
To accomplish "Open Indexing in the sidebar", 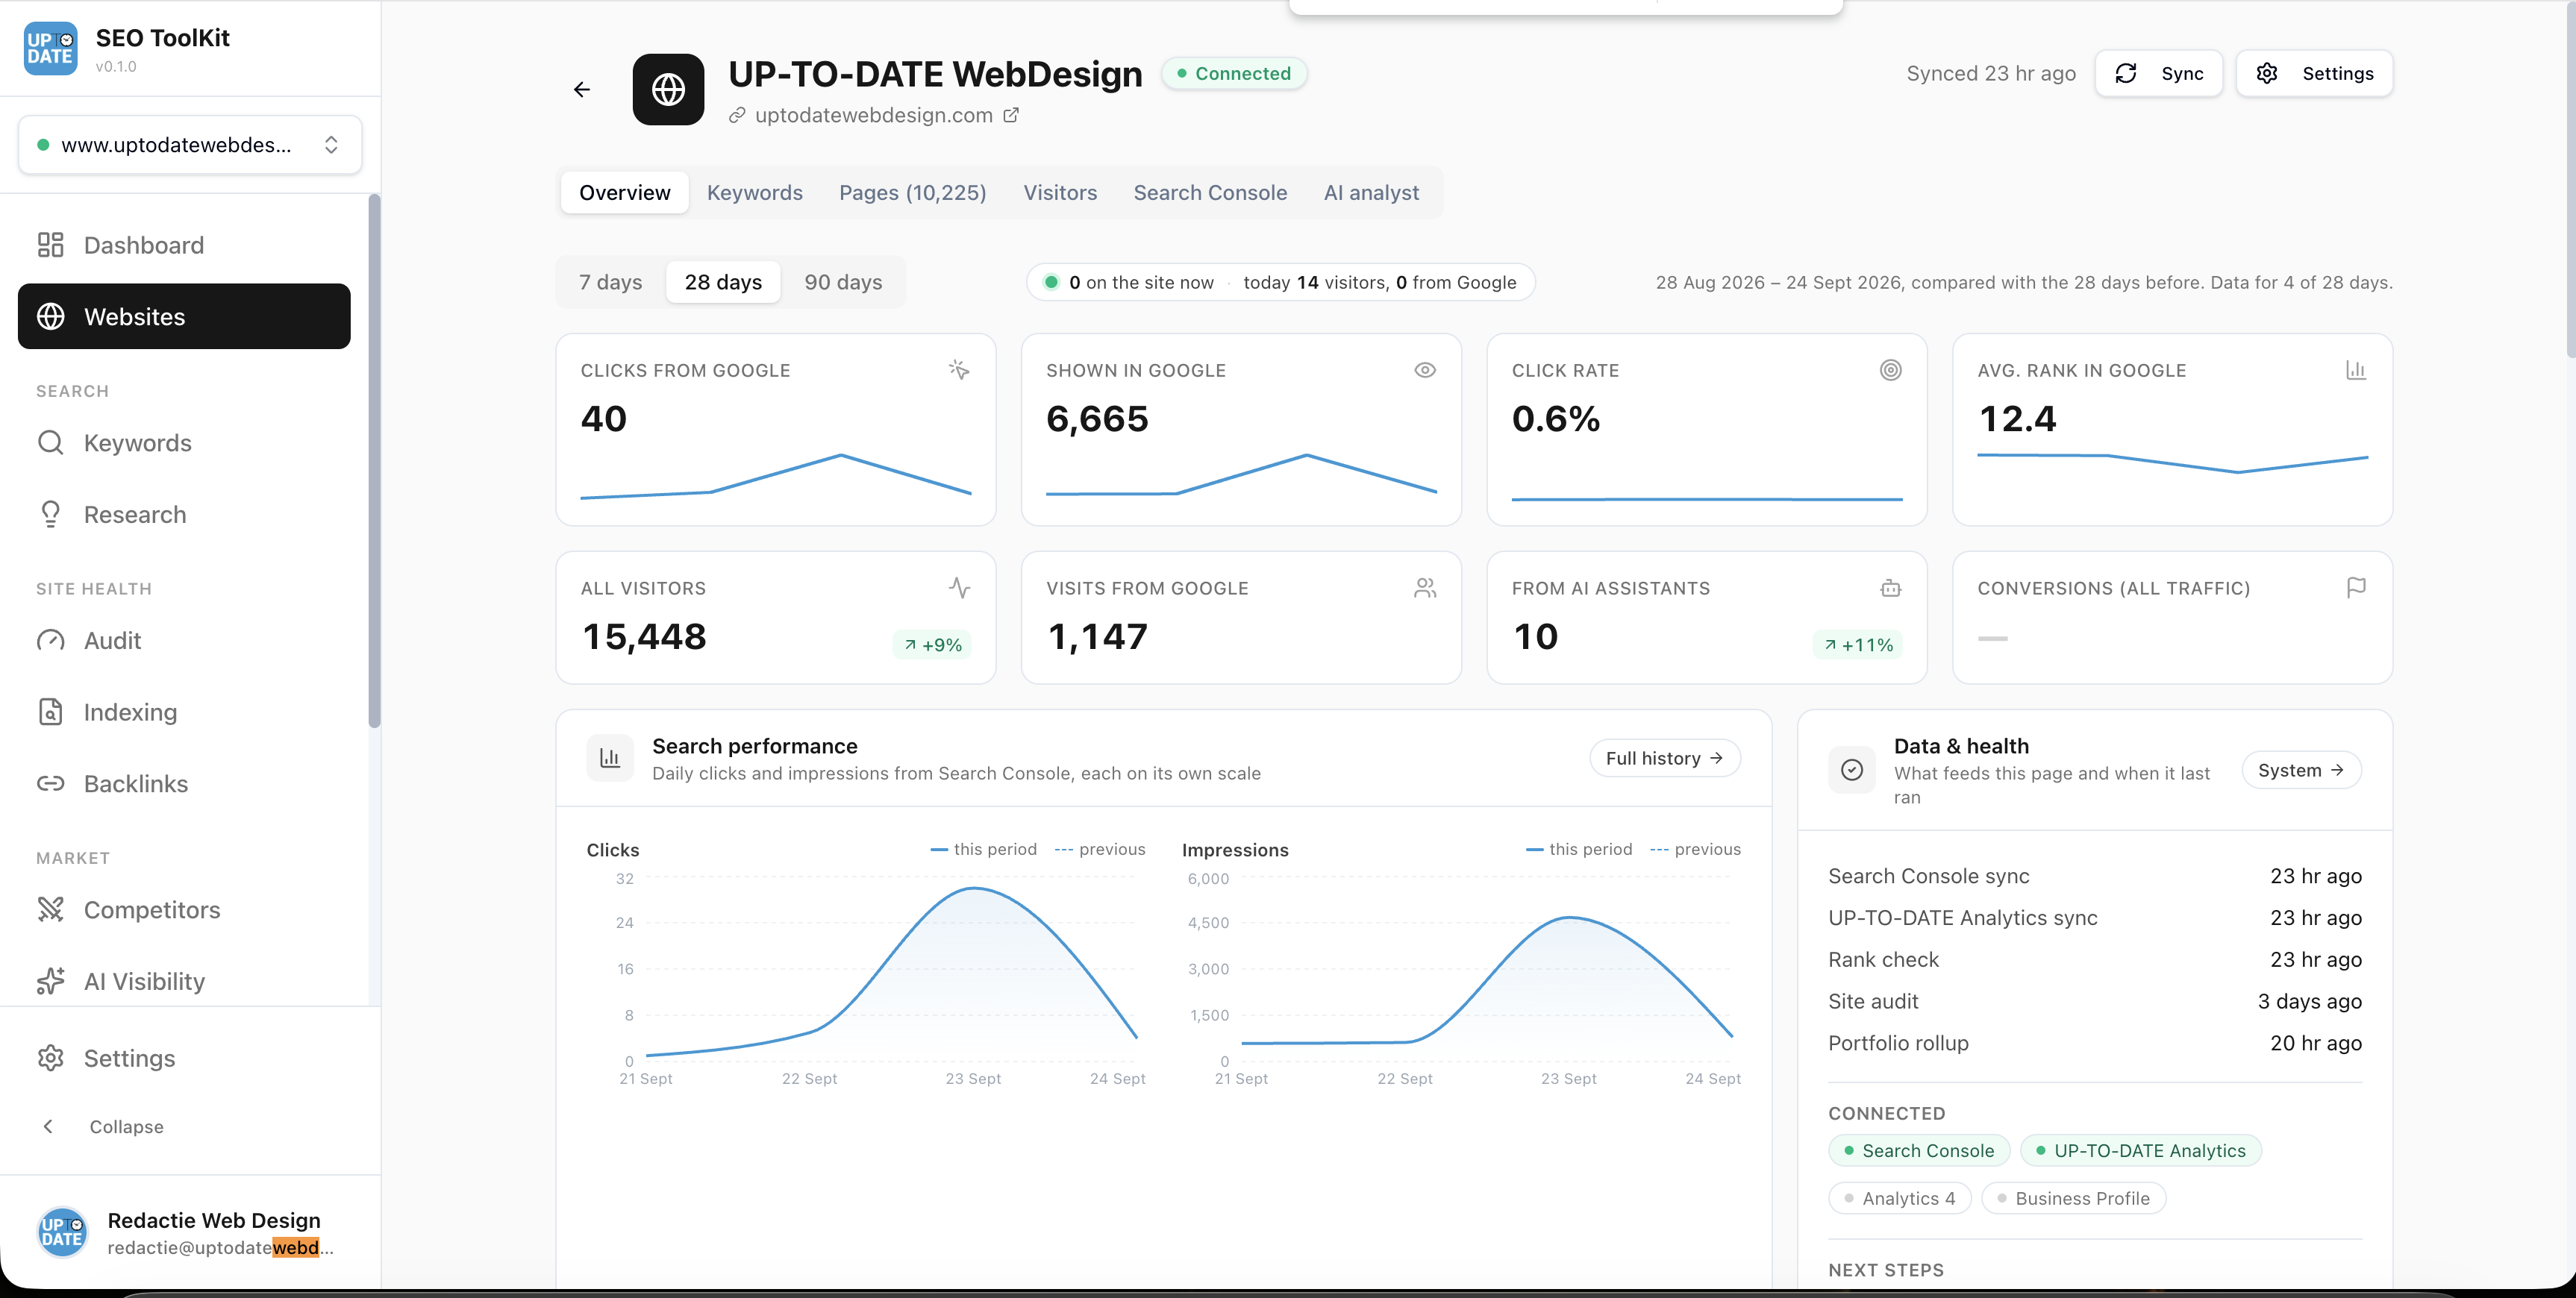I will (x=184, y=712).
